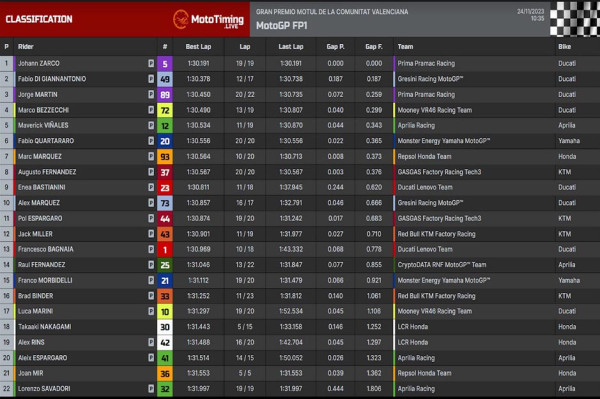Click the P icon in Maverick VIÑALES's row
The height and width of the screenshot is (399, 600).
(x=151, y=125)
